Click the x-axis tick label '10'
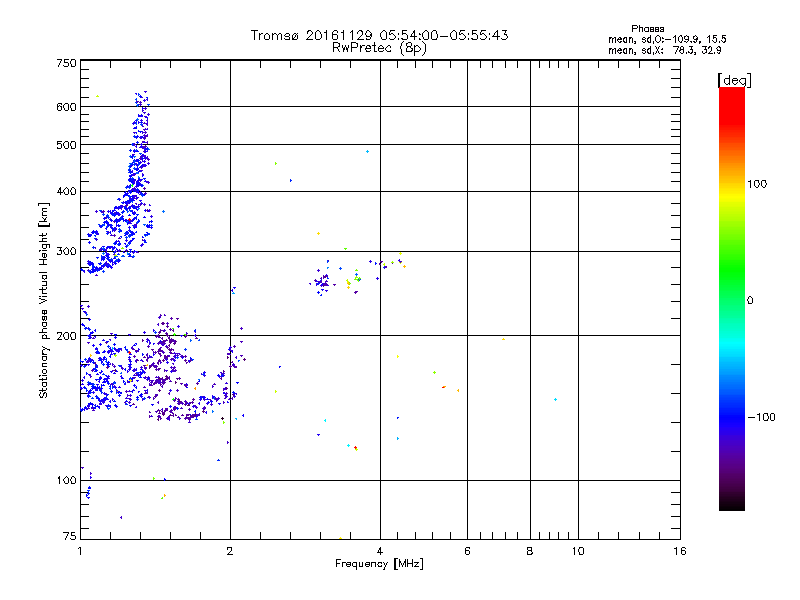This screenshot has height=600, width=800. 578,551
